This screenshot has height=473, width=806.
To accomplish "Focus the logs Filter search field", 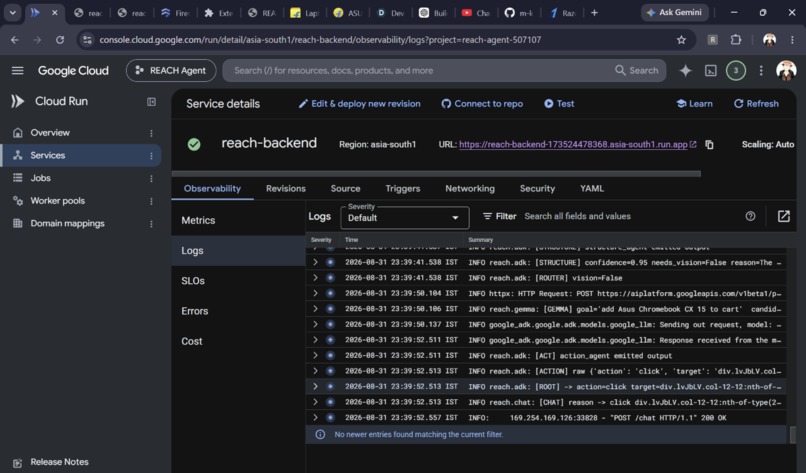I will coord(630,216).
